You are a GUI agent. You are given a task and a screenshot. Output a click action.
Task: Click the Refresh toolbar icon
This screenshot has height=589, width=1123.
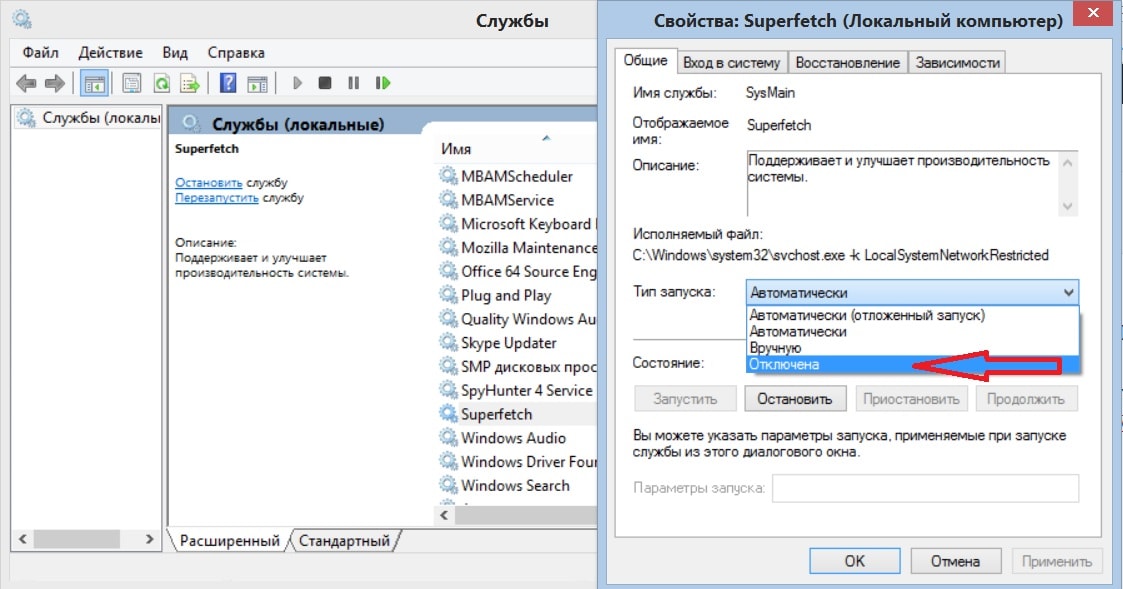coord(160,83)
